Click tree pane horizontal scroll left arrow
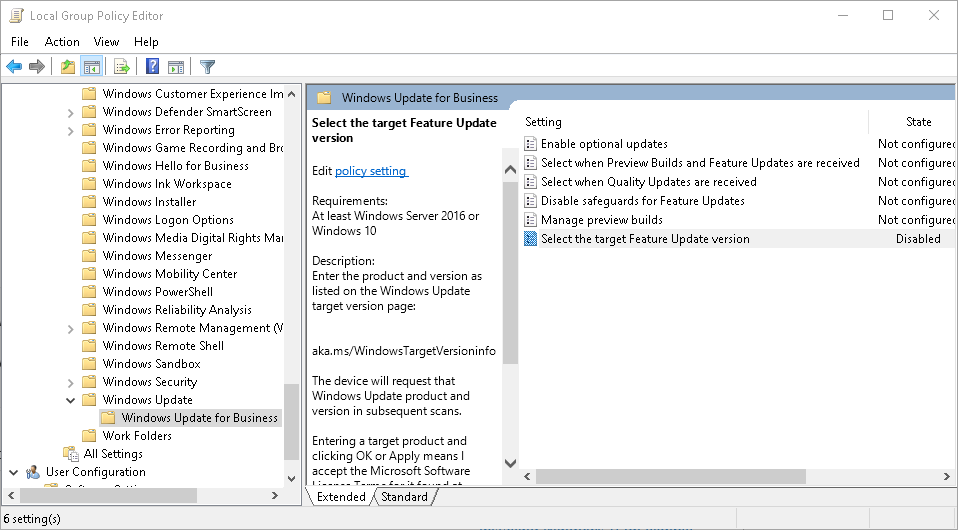Viewport: 958px width, 530px height. pos(10,495)
